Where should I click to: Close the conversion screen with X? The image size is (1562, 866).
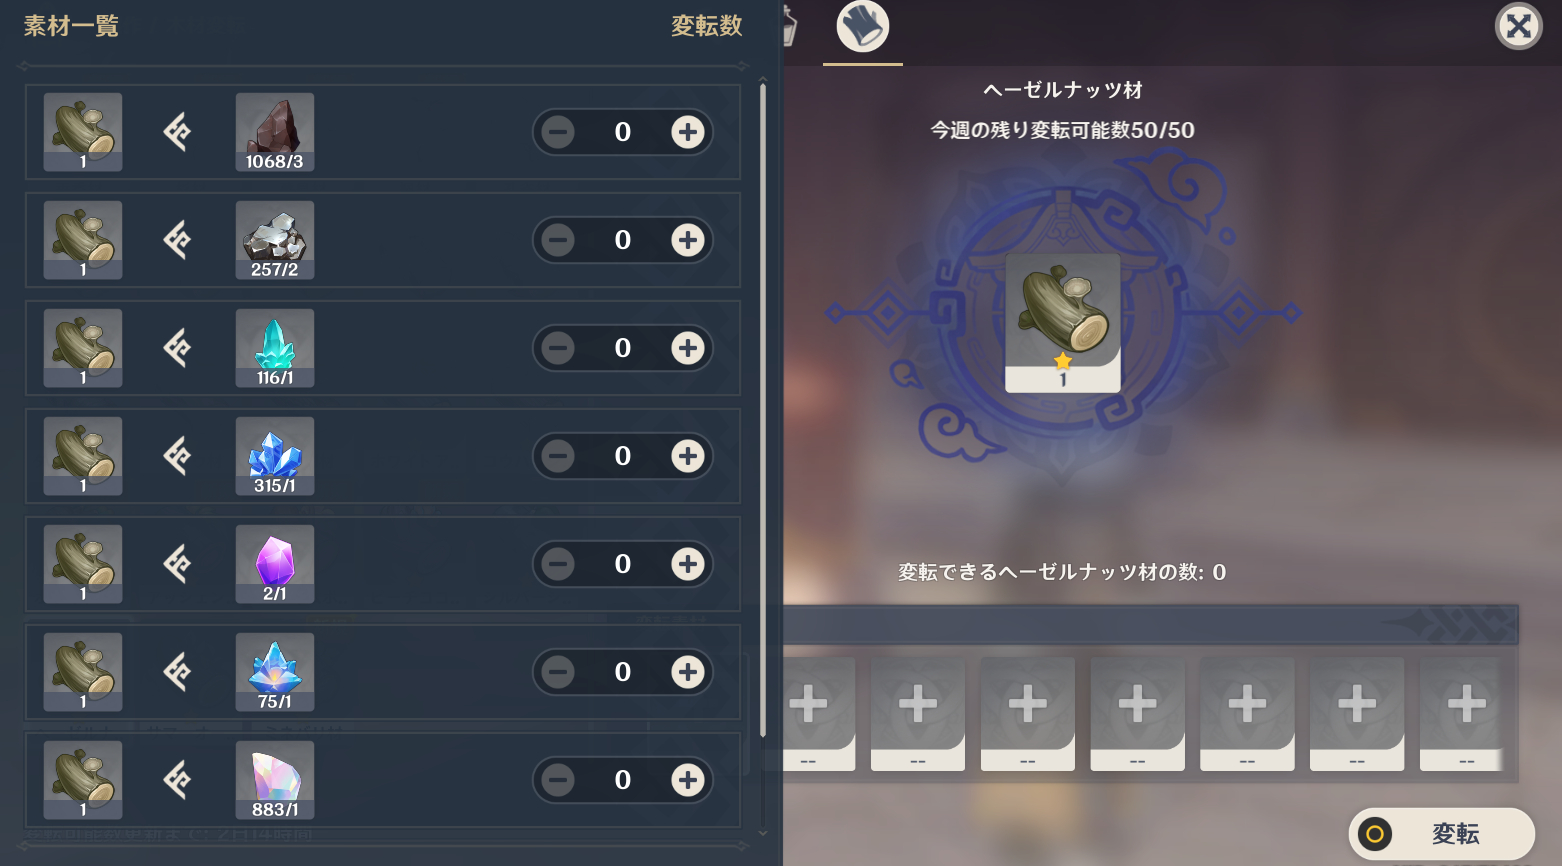pos(1518,26)
